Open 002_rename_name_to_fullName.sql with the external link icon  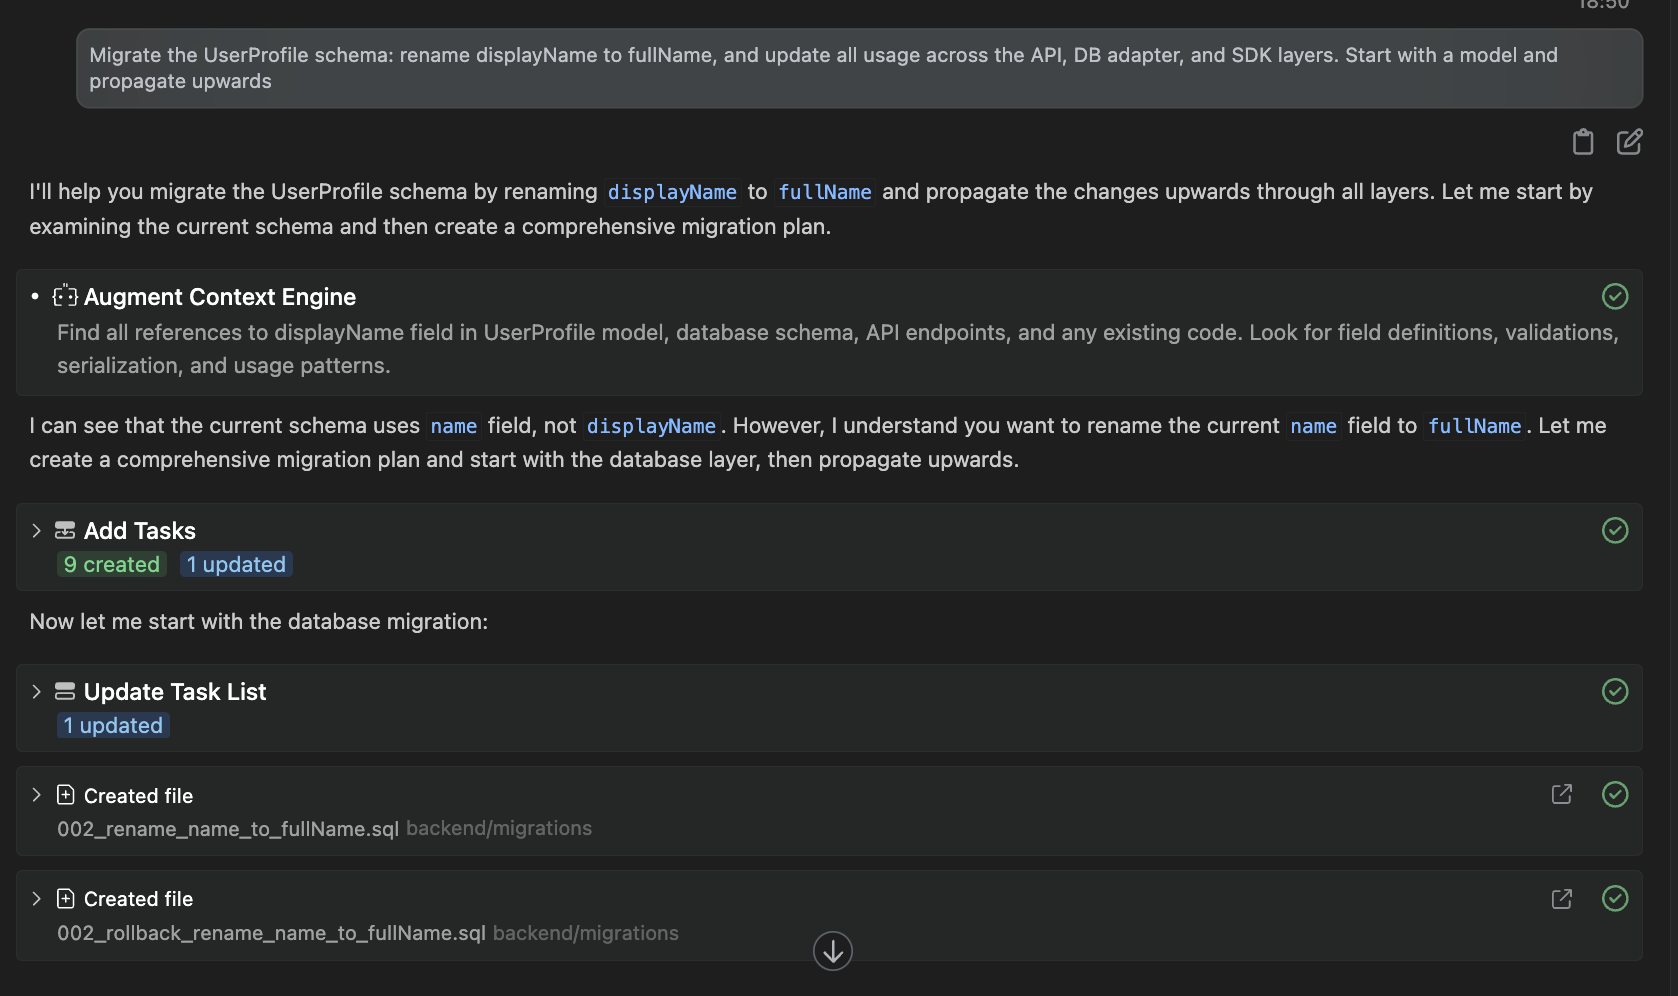coord(1562,794)
